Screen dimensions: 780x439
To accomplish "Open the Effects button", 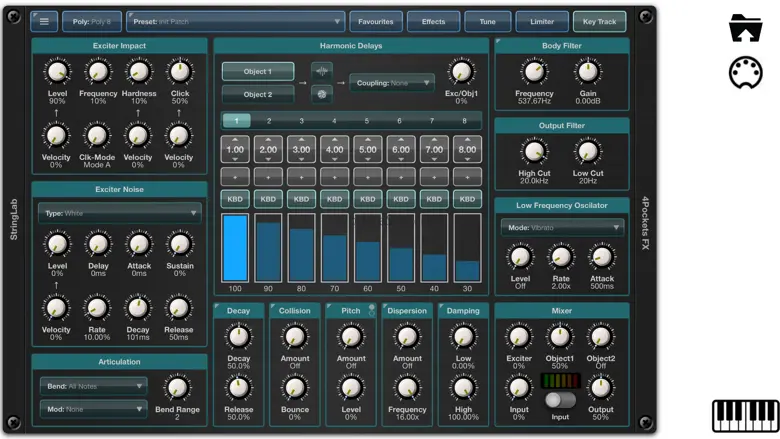I will tap(433, 21).
